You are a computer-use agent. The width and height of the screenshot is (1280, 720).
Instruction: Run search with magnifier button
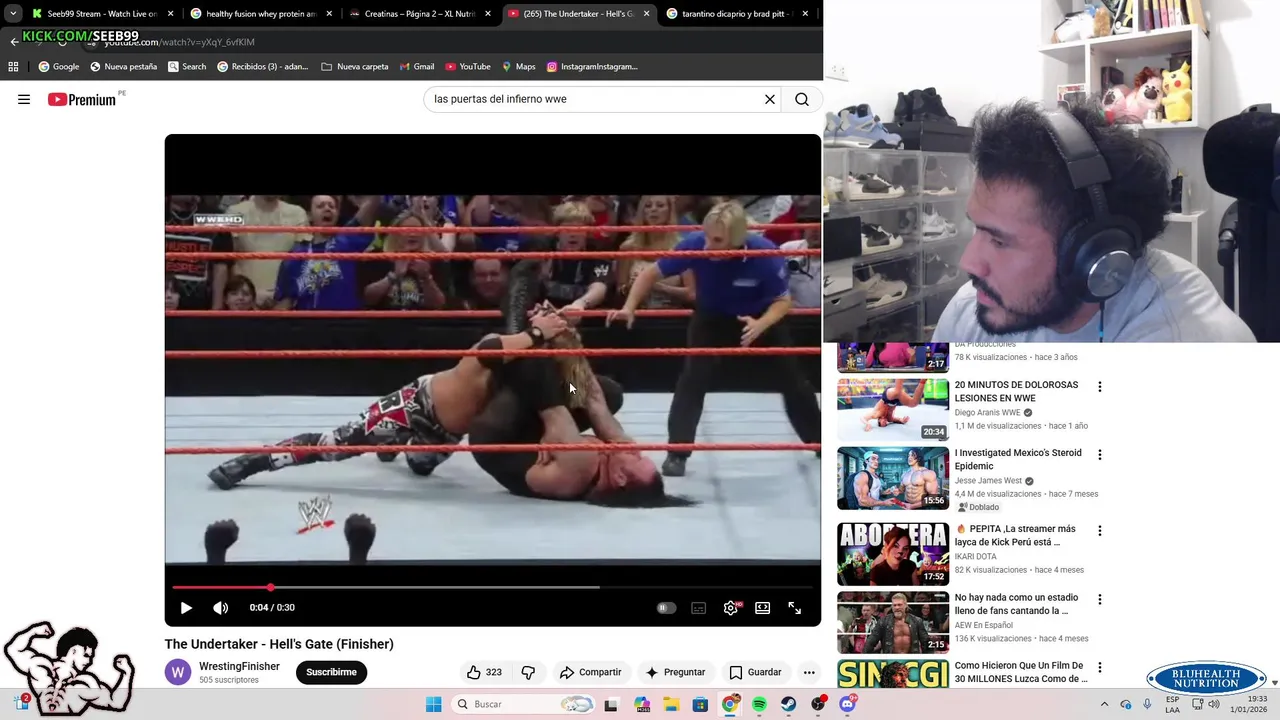(802, 99)
